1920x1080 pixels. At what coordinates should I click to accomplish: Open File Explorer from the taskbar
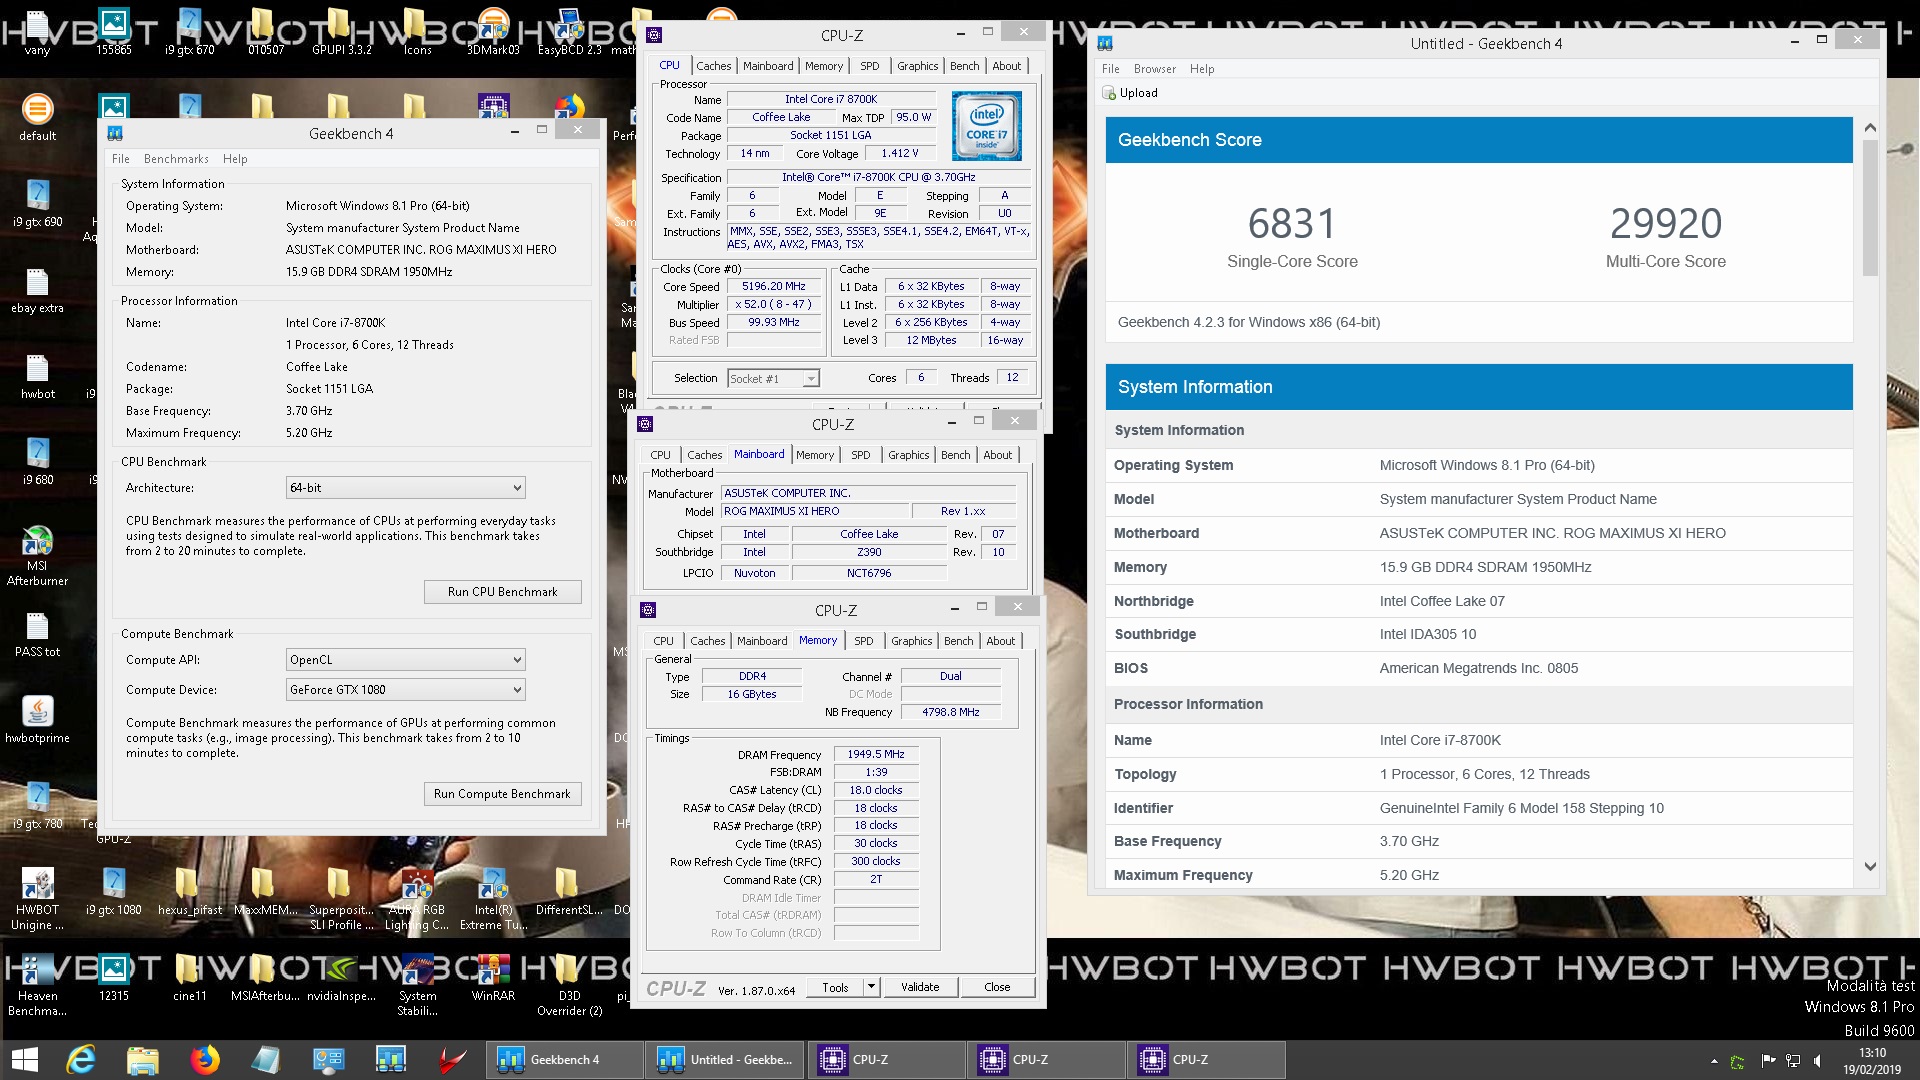[143, 1059]
